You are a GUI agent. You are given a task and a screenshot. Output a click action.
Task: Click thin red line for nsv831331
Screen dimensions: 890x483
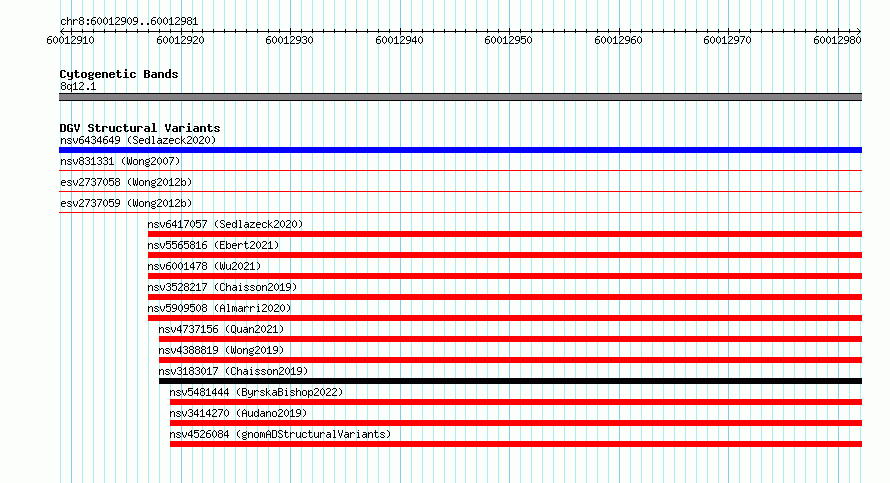460,171
